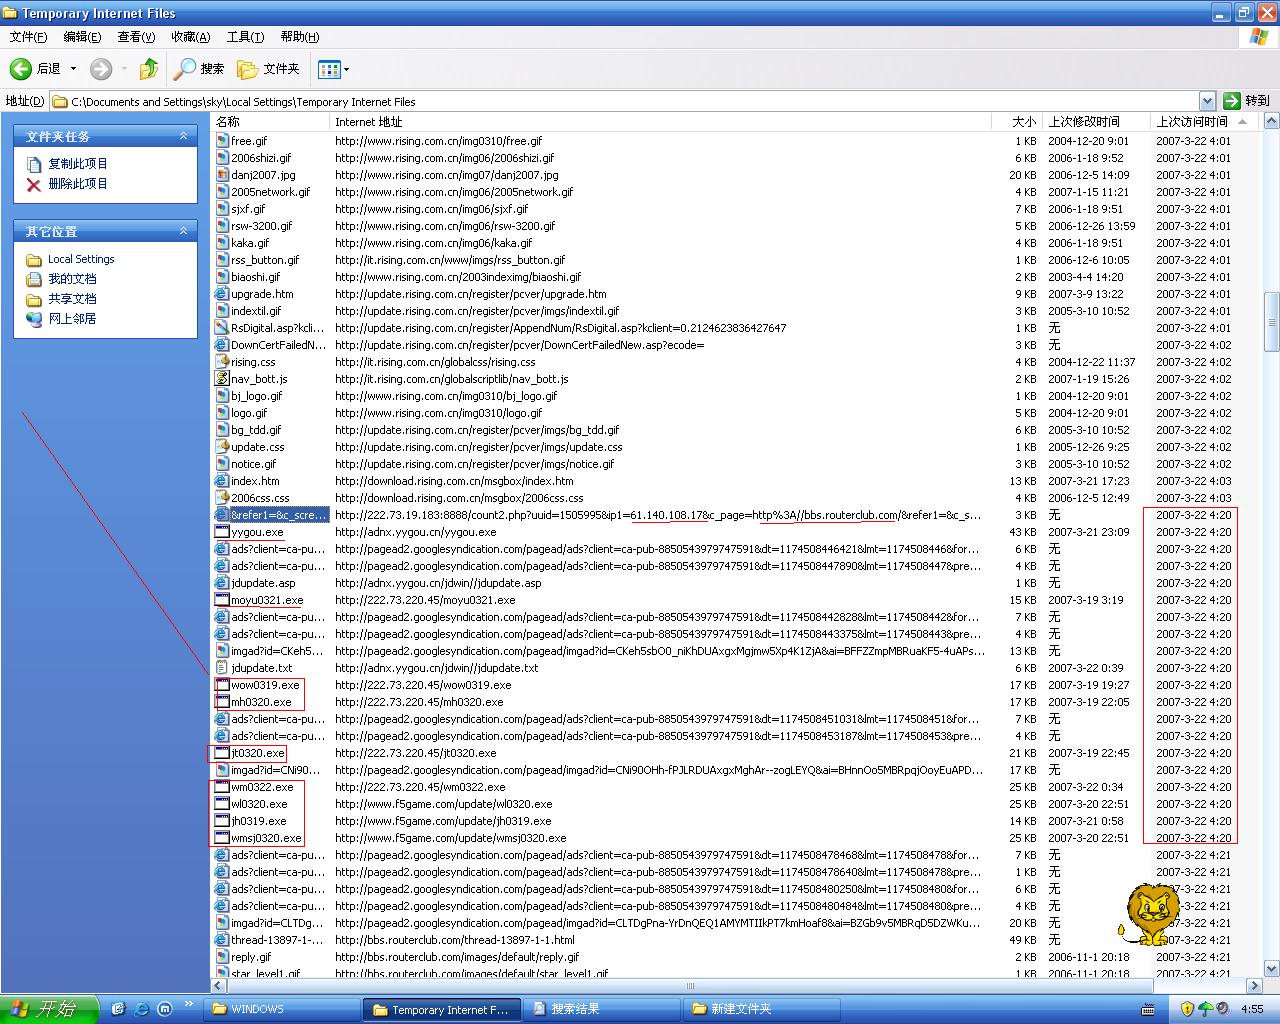Open 网上邻居 link

[x=72, y=319]
